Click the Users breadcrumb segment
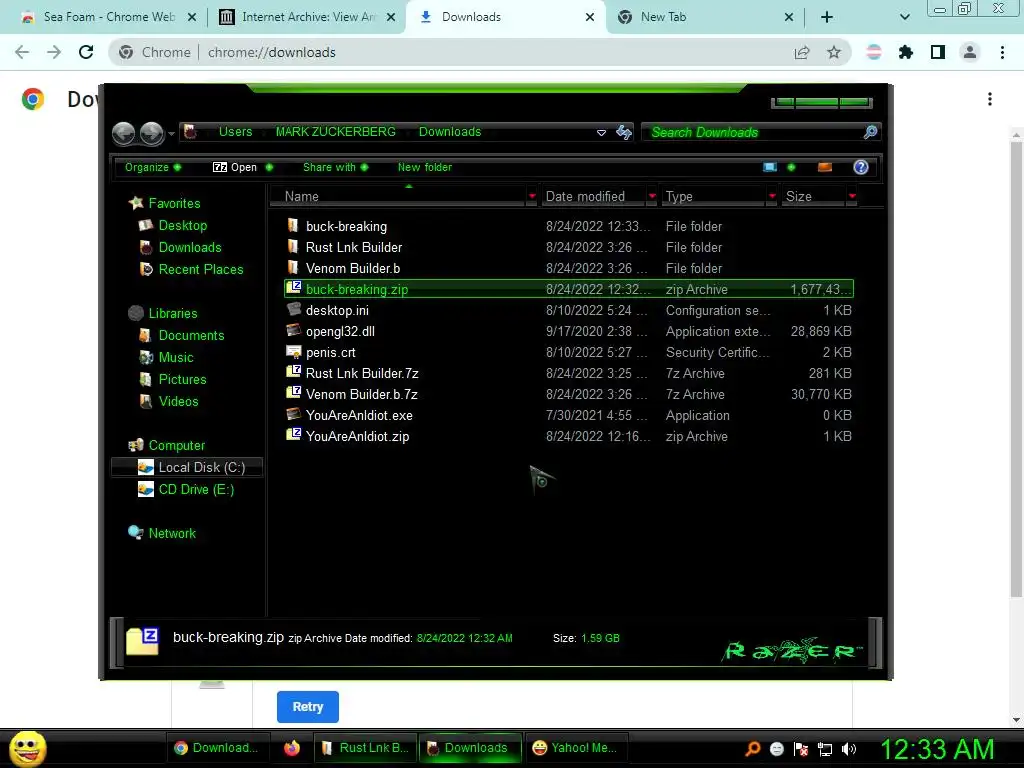 pos(235,132)
